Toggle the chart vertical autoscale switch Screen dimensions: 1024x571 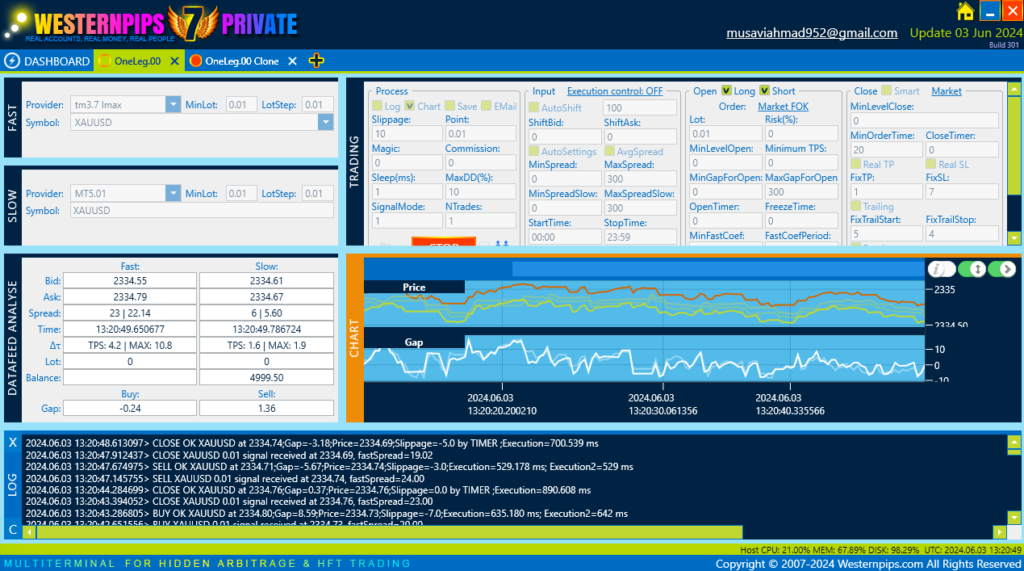pyautogui.click(x=972, y=269)
